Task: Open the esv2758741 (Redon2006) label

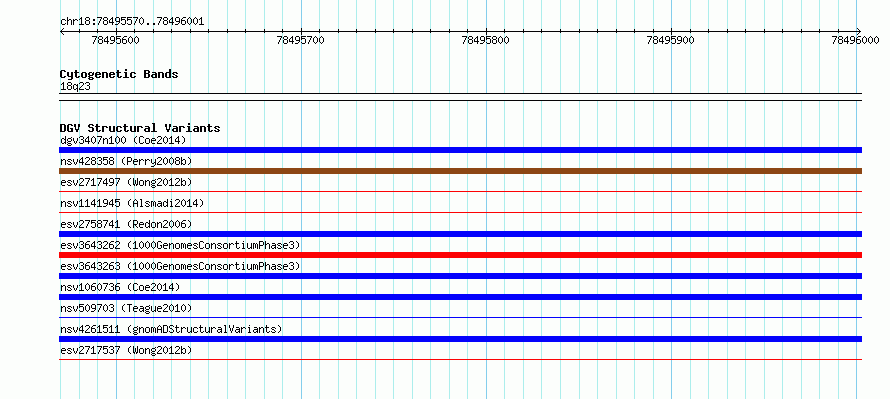Action: click(x=126, y=224)
